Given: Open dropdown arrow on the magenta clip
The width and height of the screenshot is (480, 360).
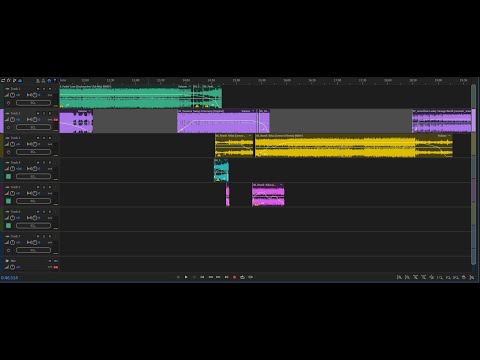Looking at the screenshot, I should pyautogui.click(x=281, y=185).
